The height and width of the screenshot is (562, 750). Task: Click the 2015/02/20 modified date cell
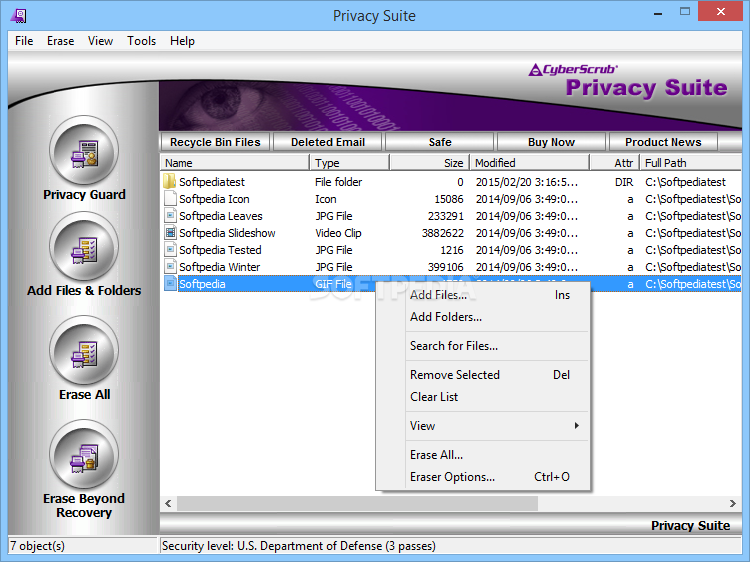(527, 182)
